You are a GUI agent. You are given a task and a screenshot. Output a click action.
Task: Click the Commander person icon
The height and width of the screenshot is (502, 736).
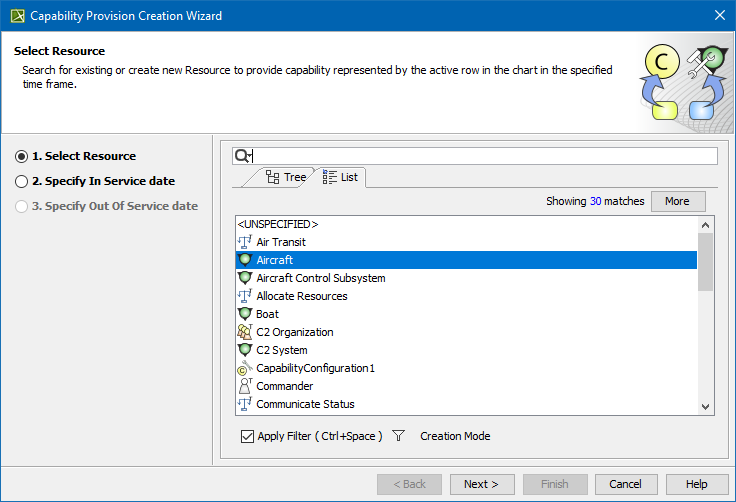244,386
